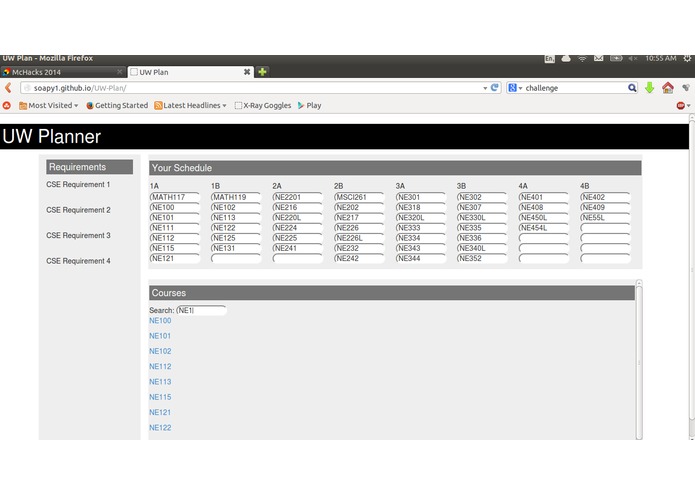The image size is (695, 494).
Task: Close the McHacks 2014 tab
Action: [119, 72]
